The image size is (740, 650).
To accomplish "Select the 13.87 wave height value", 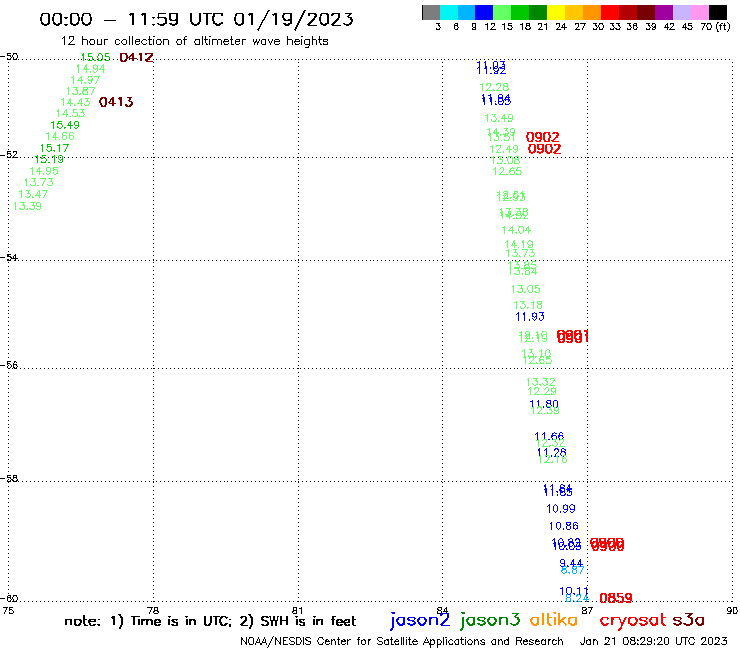I will tap(81, 91).
